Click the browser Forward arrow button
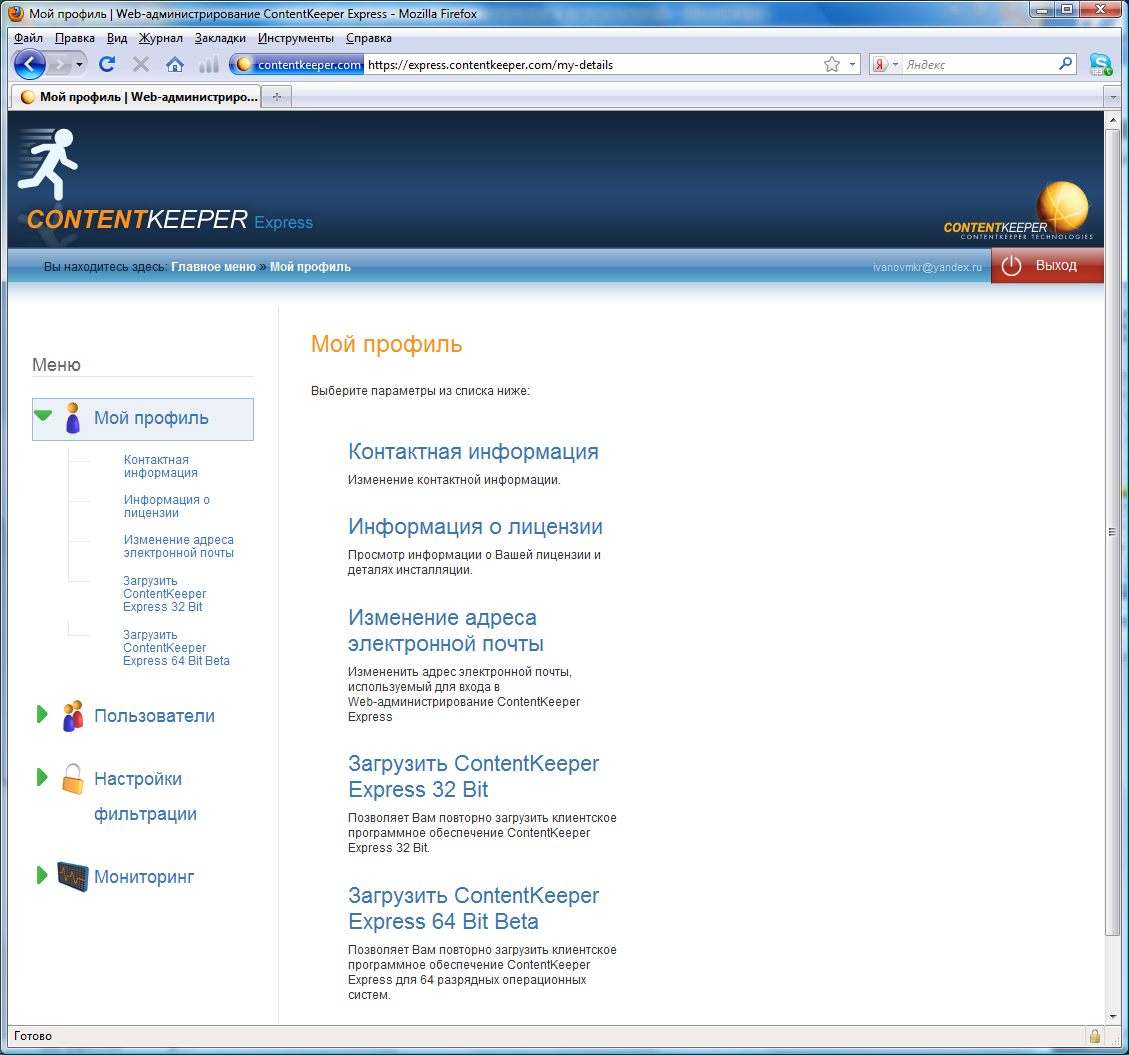 point(59,65)
